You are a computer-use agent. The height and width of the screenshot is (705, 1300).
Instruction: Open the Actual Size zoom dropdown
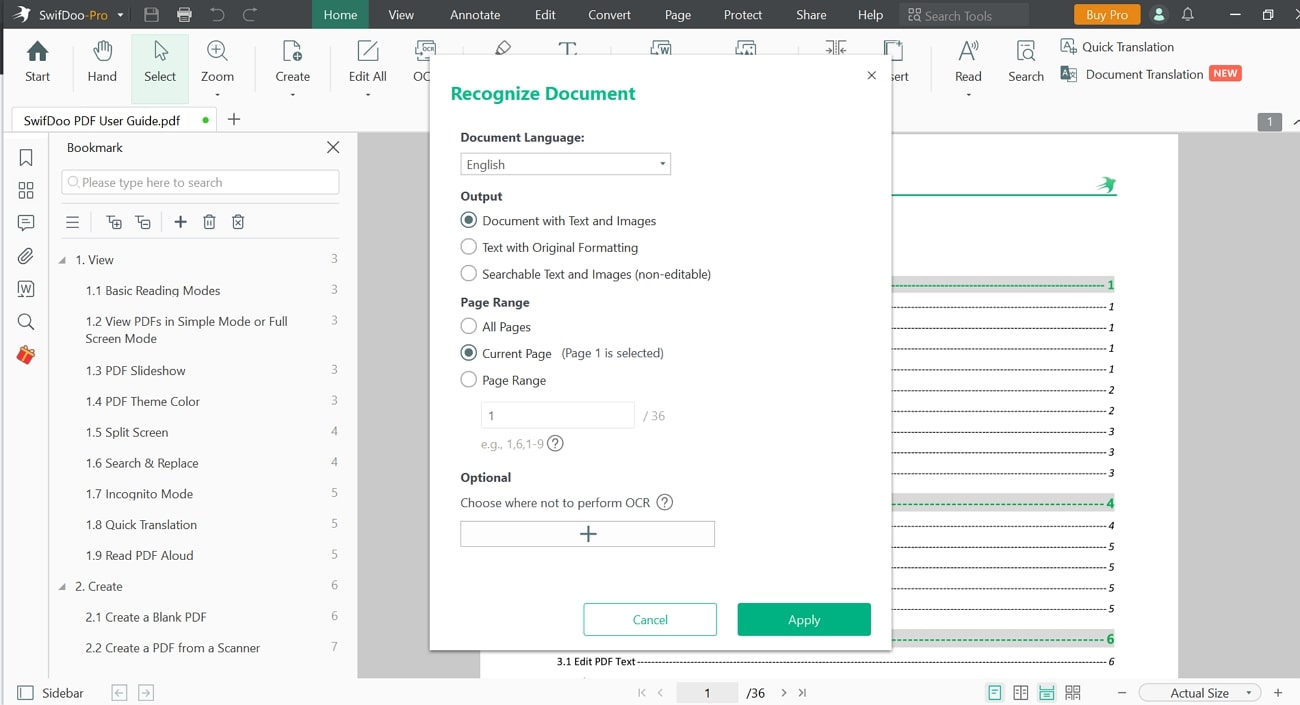pyautogui.click(x=1199, y=692)
